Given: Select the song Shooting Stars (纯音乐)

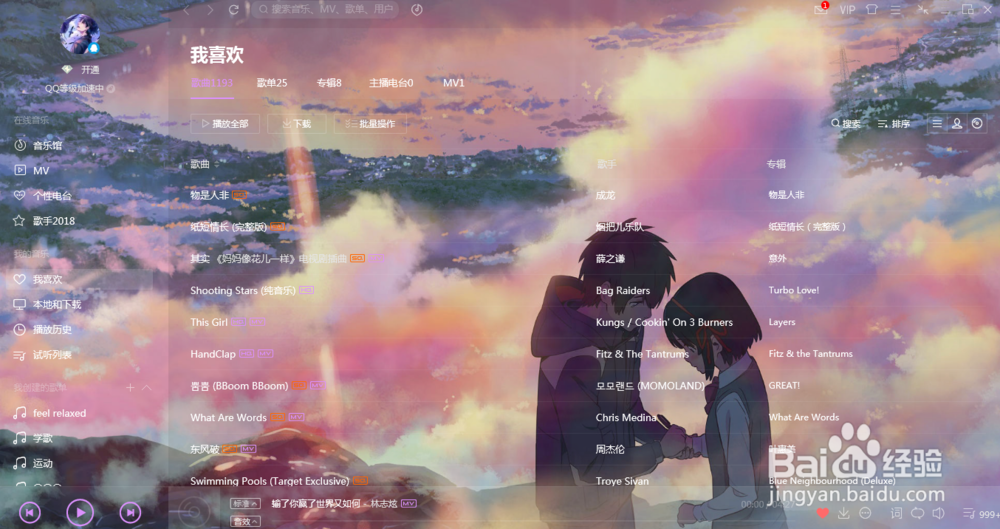Looking at the screenshot, I should (243, 290).
